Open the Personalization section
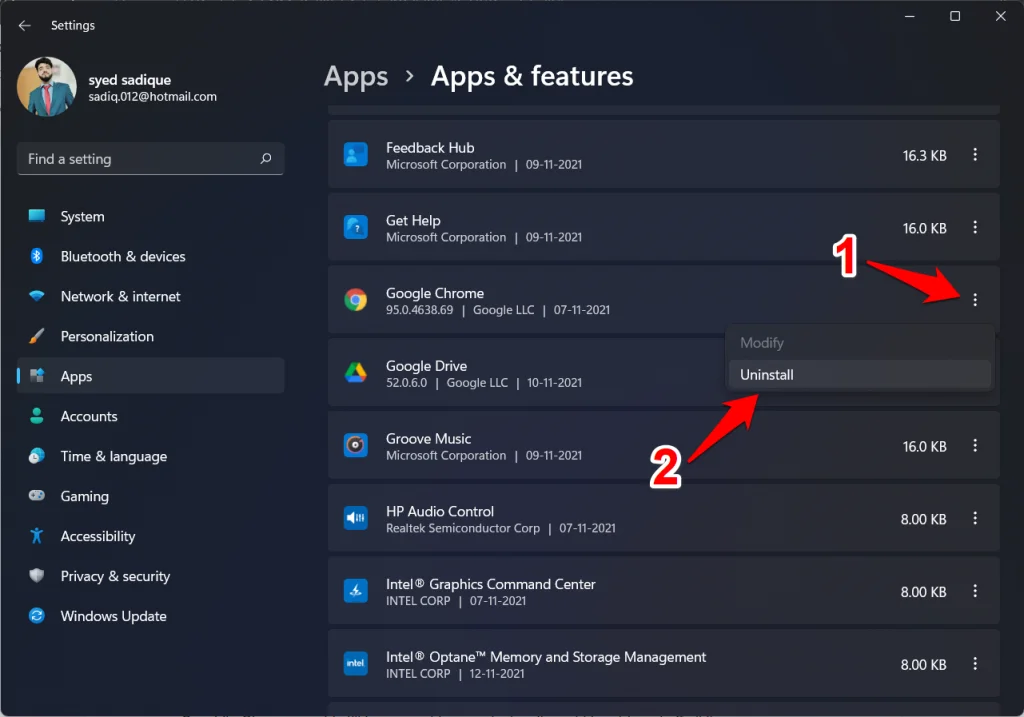 (150, 336)
